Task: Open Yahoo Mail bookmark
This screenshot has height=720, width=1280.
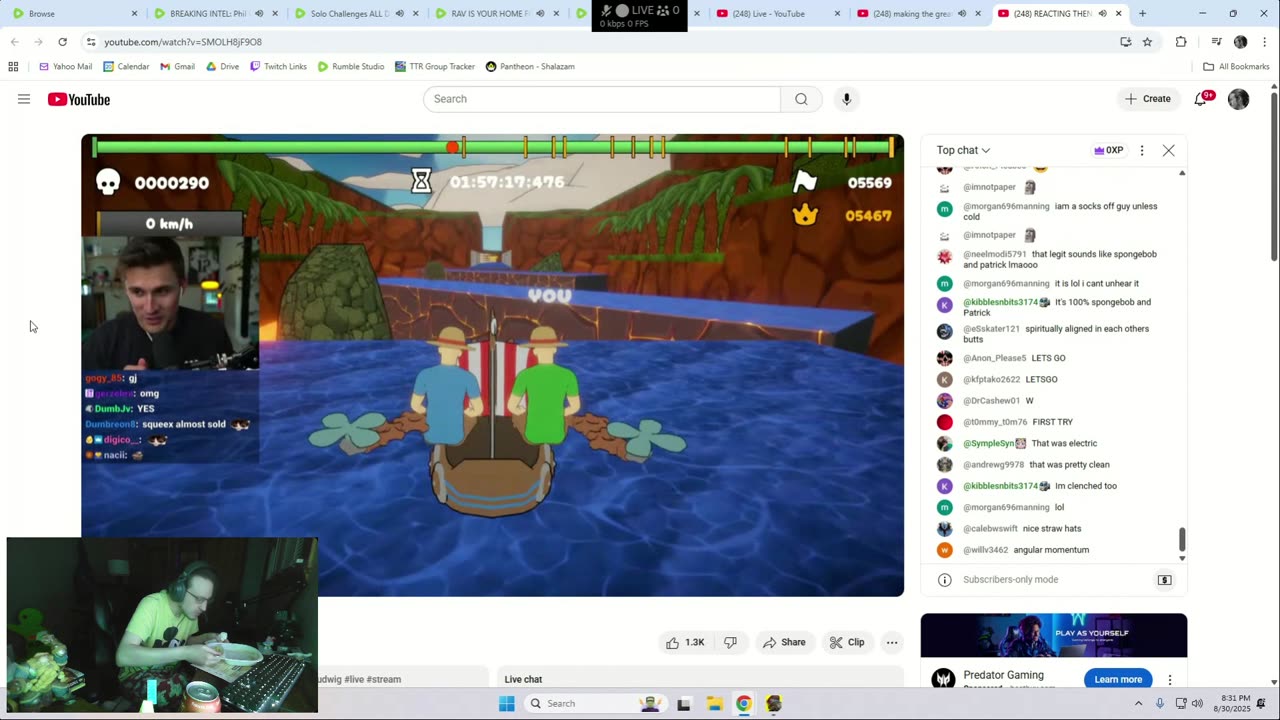Action: coord(65,67)
